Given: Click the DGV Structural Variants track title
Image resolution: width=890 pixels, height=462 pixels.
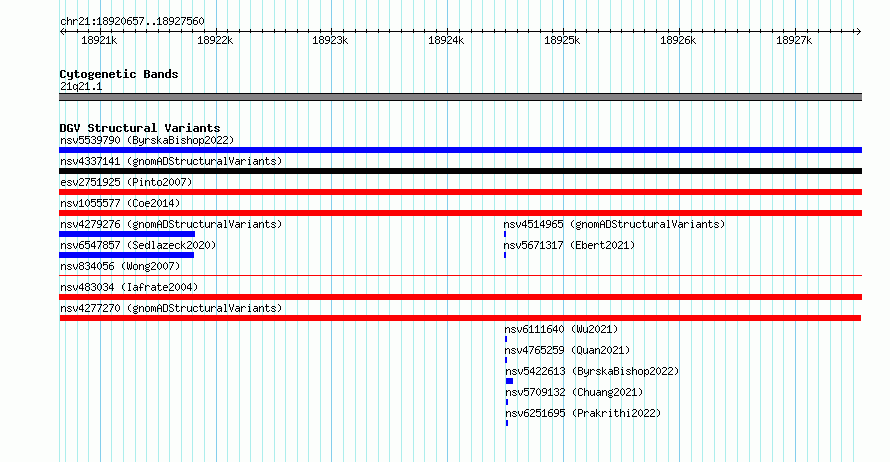Looking at the screenshot, I should [140, 128].
